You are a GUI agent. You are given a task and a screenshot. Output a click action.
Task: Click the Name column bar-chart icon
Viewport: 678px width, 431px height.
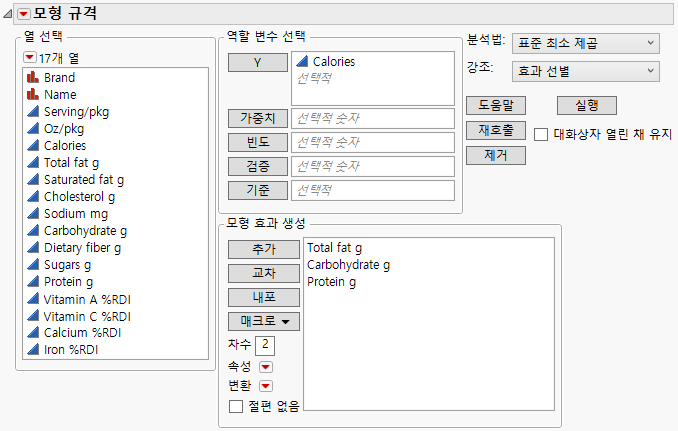click(x=33, y=94)
